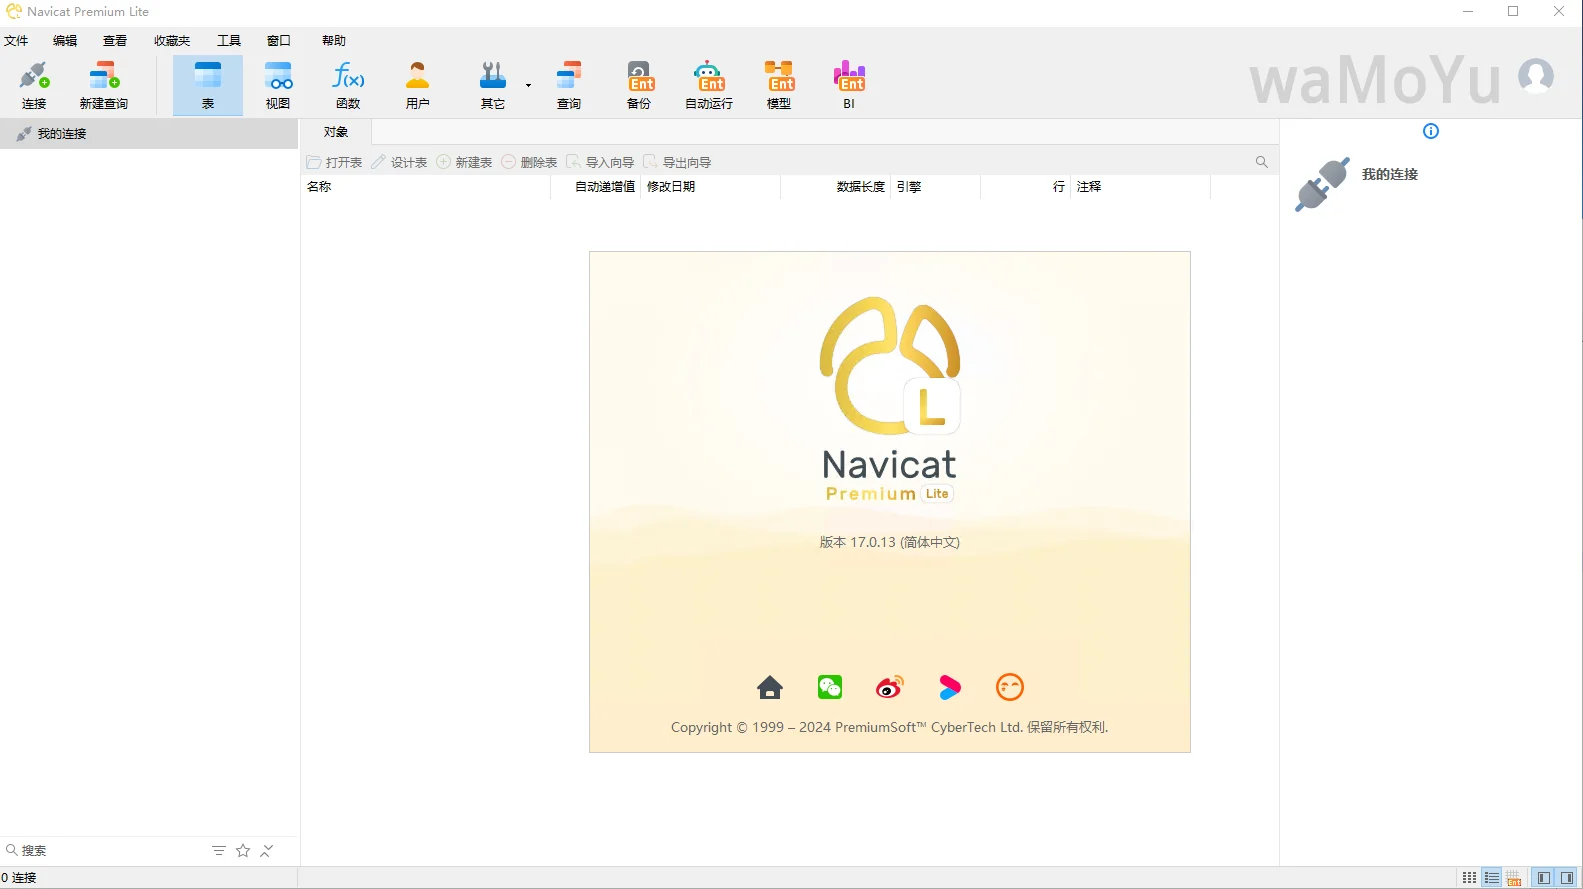Open the User (用户) toolbar icon
Image resolution: width=1583 pixels, height=889 pixels.
(x=418, y=85)
